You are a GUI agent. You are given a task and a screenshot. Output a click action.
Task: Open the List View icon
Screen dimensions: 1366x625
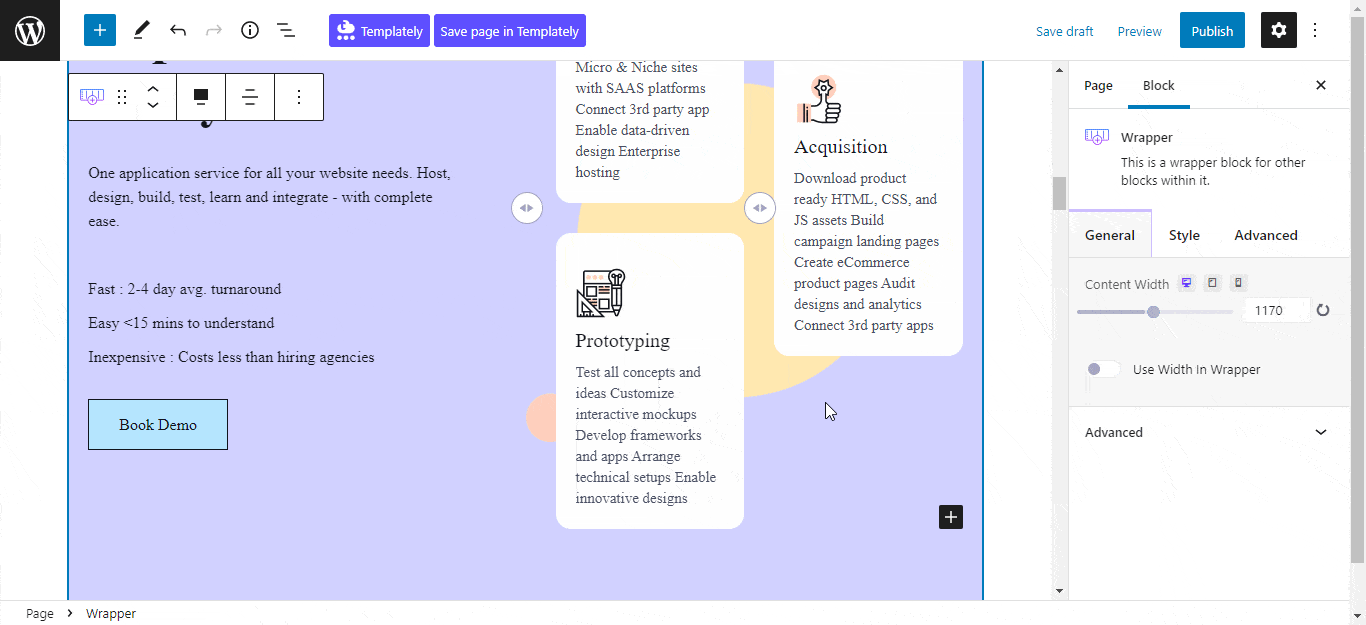(x=286, y=30)
